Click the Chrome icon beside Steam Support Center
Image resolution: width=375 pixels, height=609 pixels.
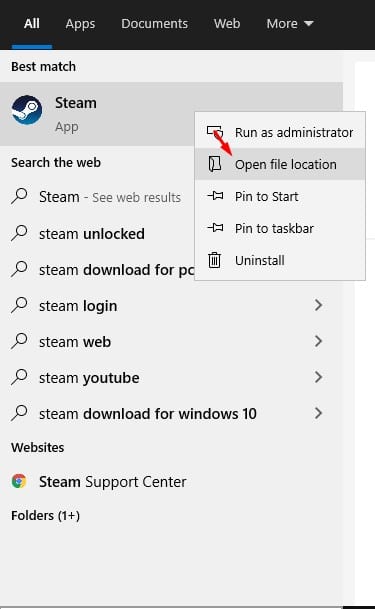pos(19,481)
